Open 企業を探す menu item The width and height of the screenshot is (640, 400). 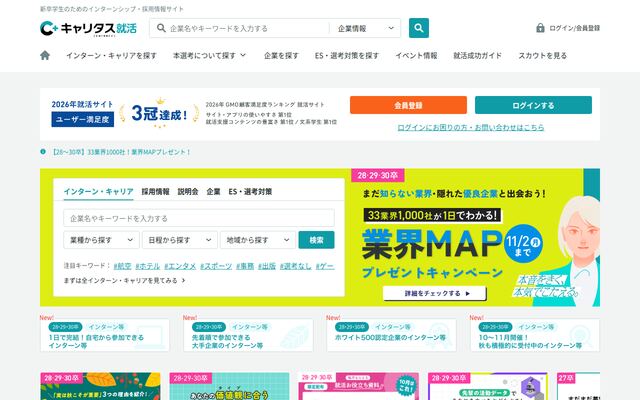coord(281,56)
